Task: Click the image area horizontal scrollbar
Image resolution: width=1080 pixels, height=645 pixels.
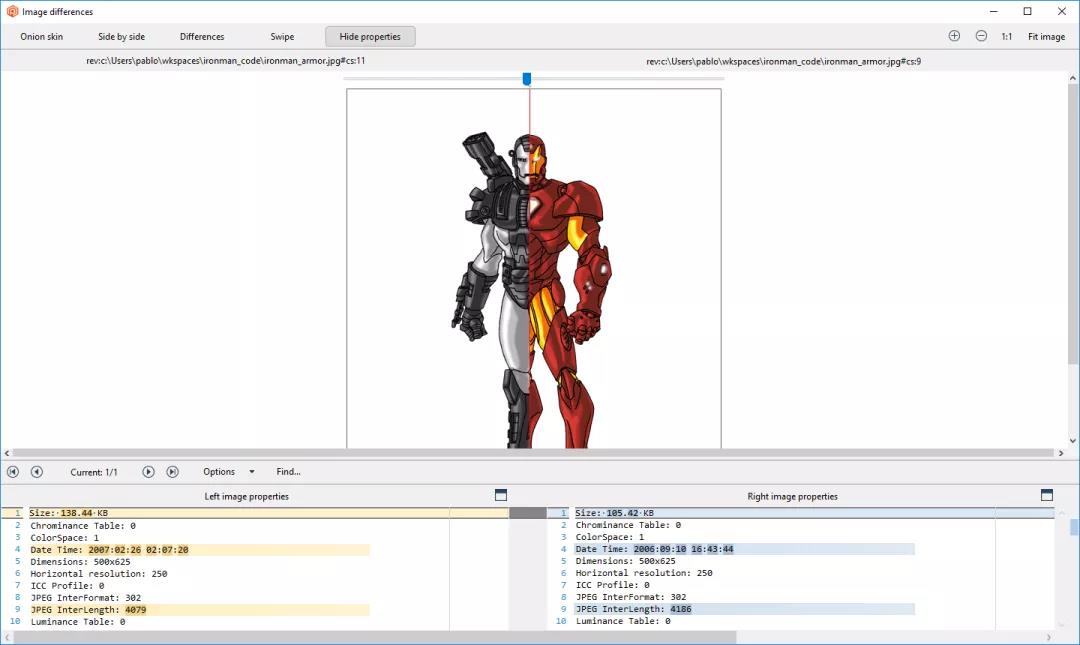Action: (x=530, y=453)
